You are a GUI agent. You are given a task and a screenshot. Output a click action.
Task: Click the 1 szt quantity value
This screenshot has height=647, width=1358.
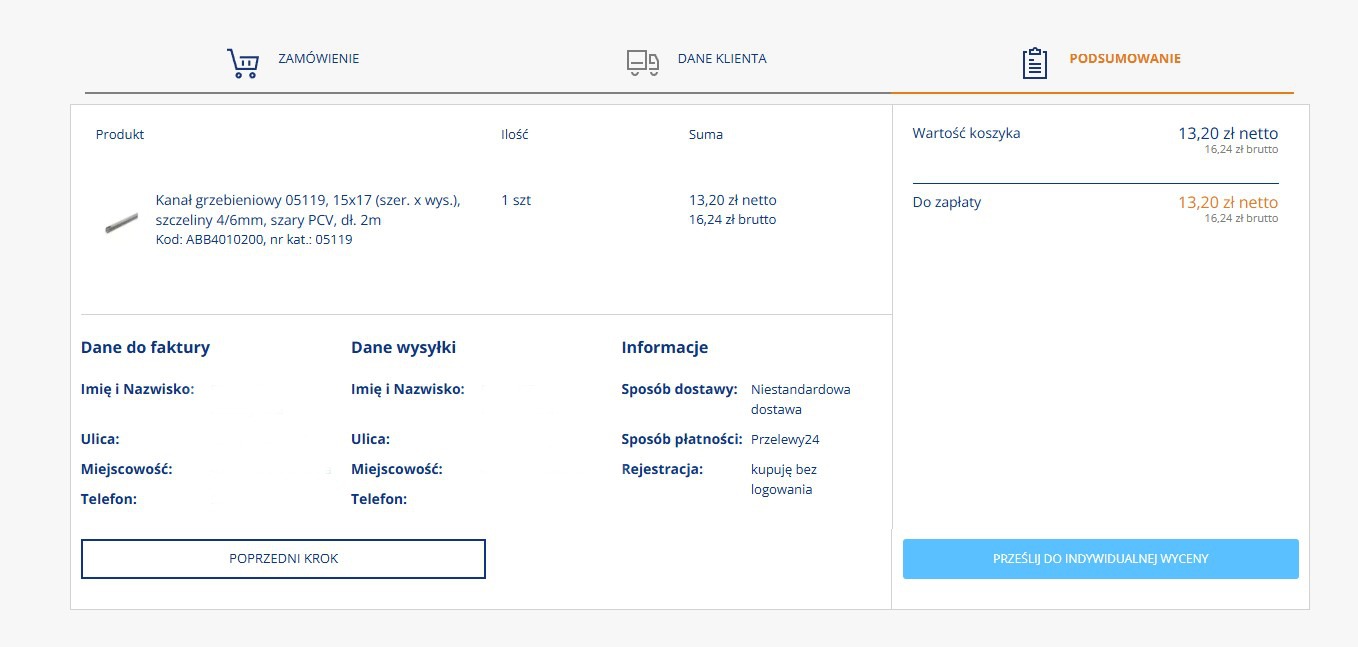coord(516,200)
